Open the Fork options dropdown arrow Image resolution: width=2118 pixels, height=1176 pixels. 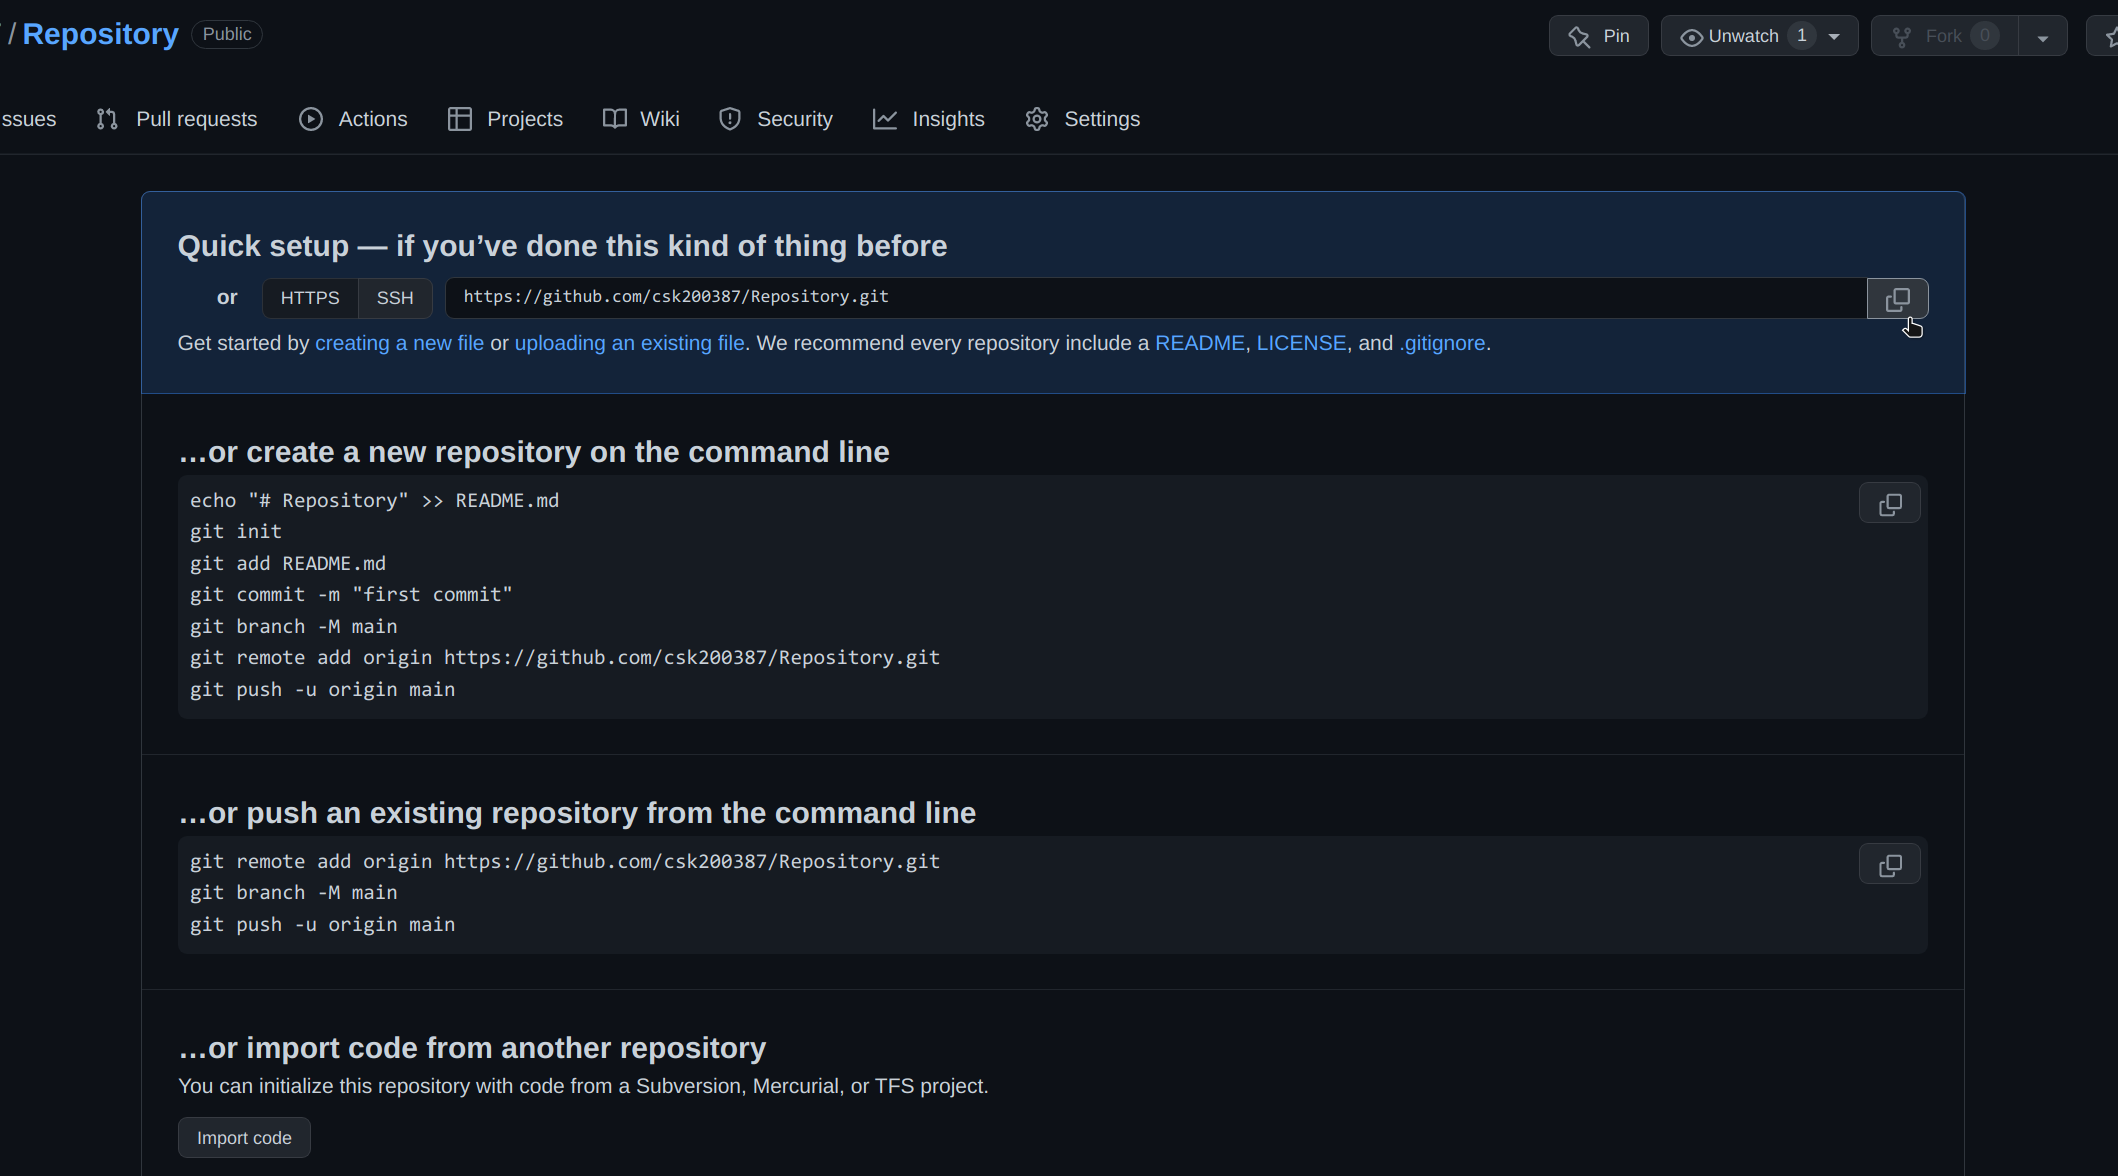(x=2043, y=37)
